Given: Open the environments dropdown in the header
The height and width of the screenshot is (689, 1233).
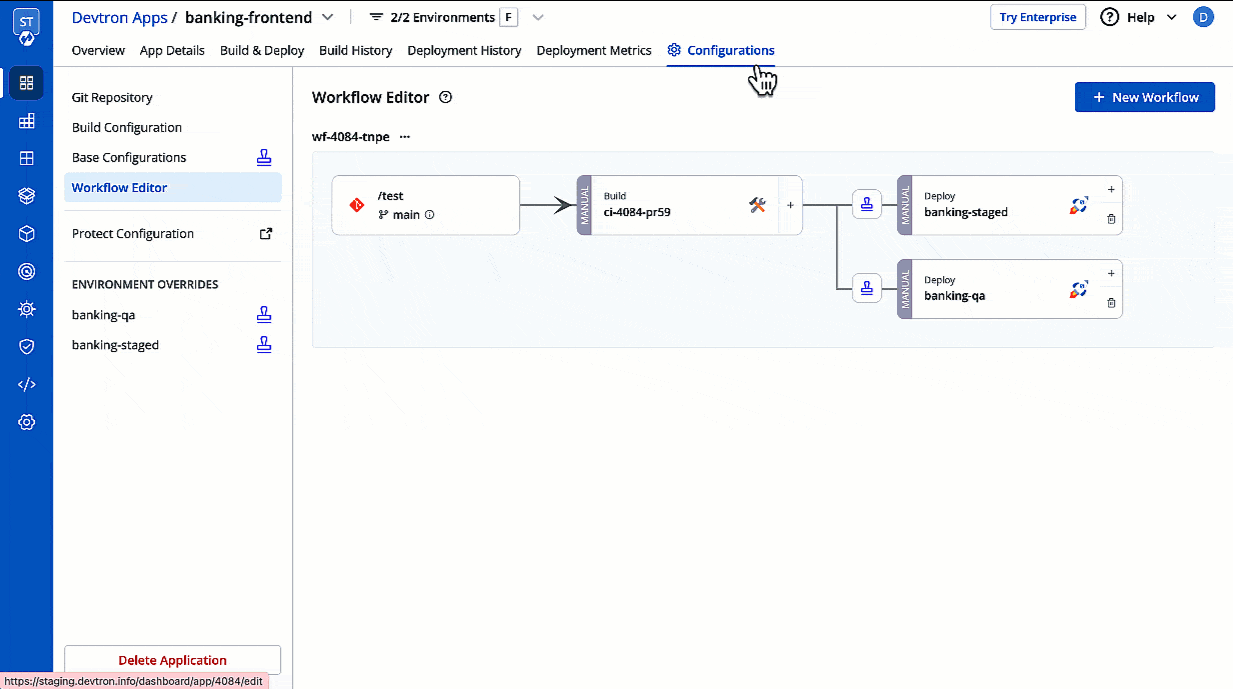Looking at the screenshot, I should (x=537, y=17).
